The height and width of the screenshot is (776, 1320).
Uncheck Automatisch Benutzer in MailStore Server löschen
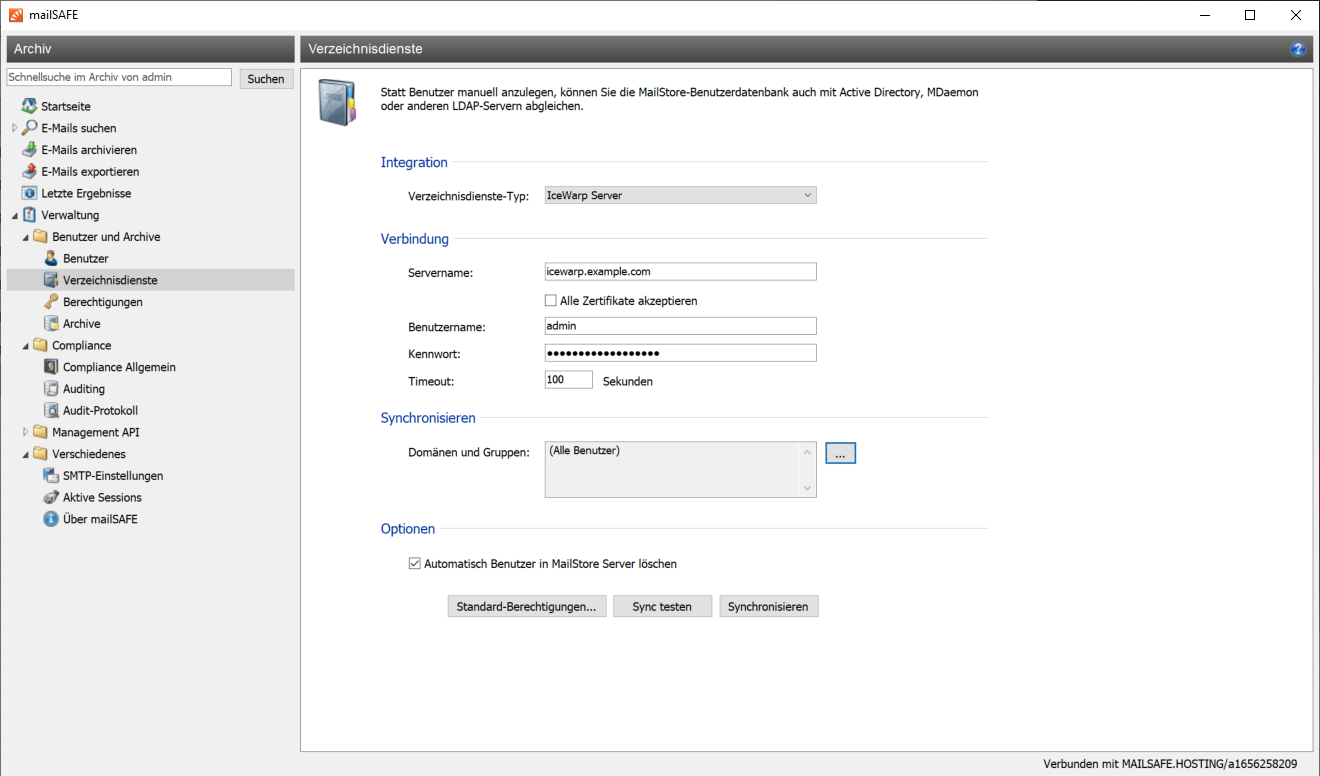point(415,564)
